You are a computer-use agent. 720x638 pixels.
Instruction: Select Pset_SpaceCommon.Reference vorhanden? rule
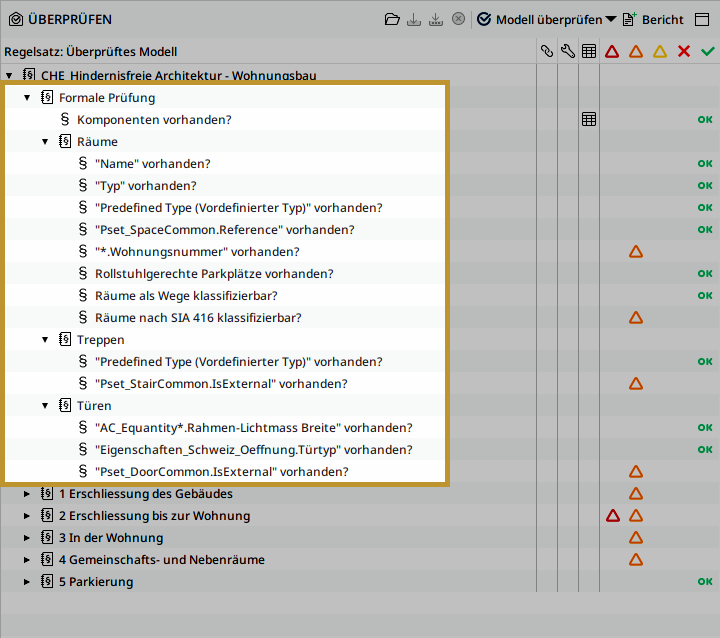click(225, 230)
